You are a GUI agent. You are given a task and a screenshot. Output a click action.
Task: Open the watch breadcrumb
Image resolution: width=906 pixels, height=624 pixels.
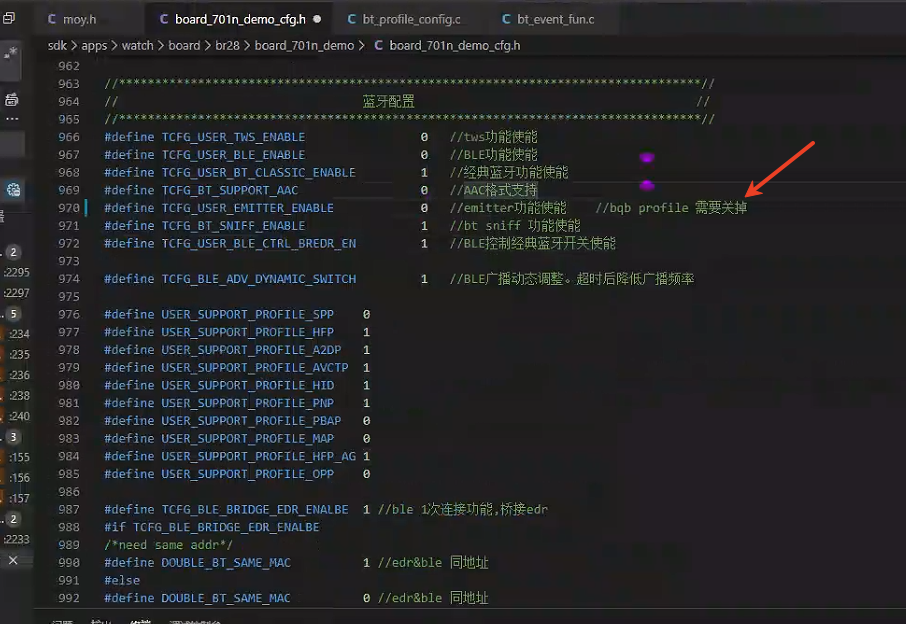click(x=138, y=45)
